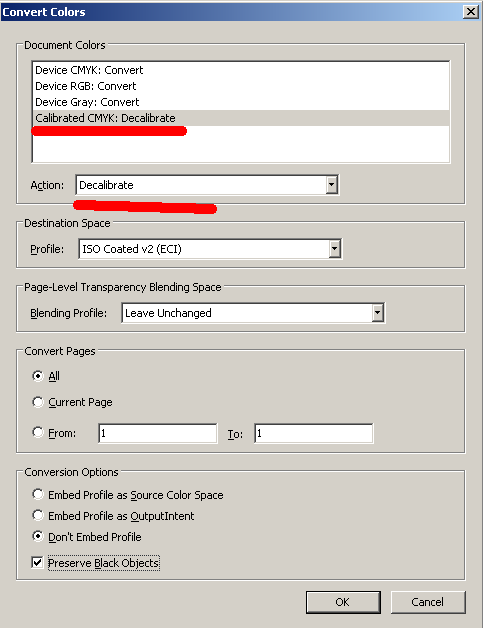This screenshot has height=628, width=483.
Task: Select the All pages radio button
Action: click(x=38, y=376)
